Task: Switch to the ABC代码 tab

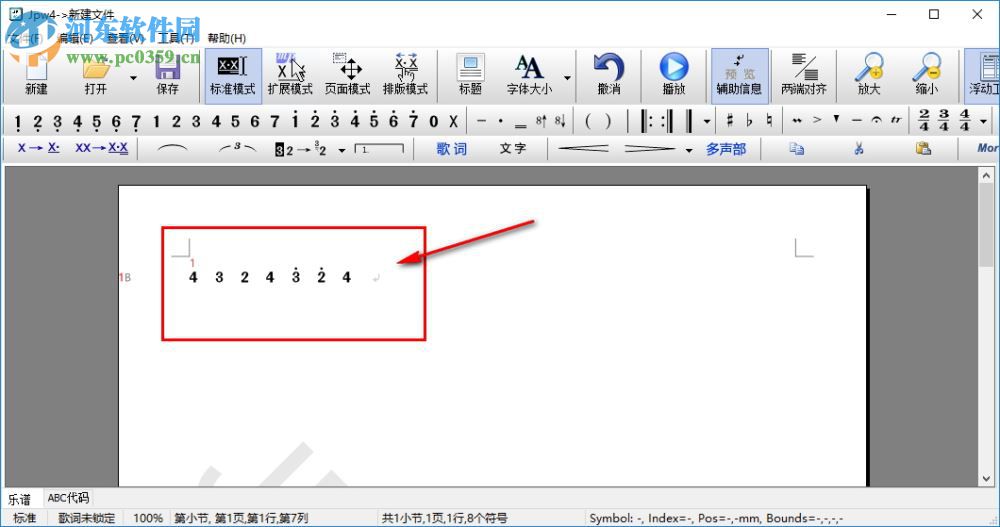Action: tap(68, 498)
